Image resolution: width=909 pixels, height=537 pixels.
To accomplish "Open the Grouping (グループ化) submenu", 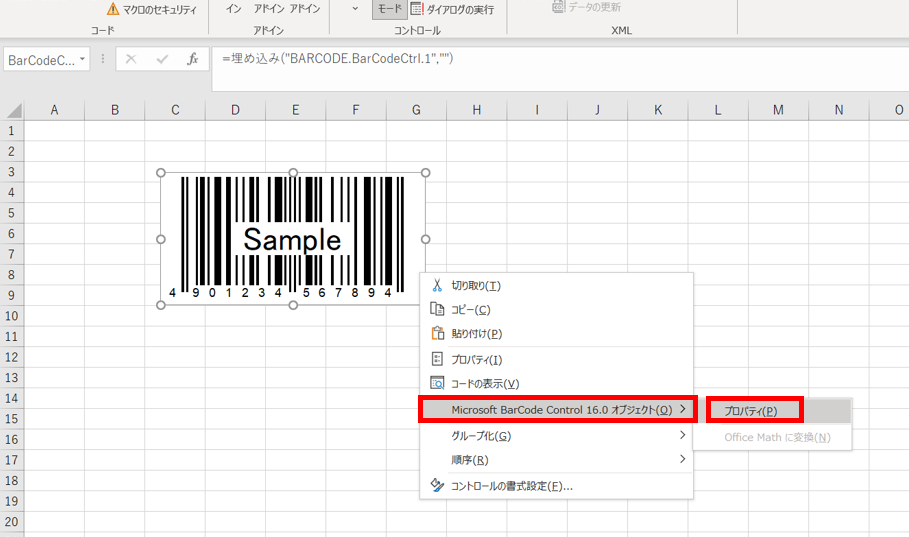I will 556,436.
